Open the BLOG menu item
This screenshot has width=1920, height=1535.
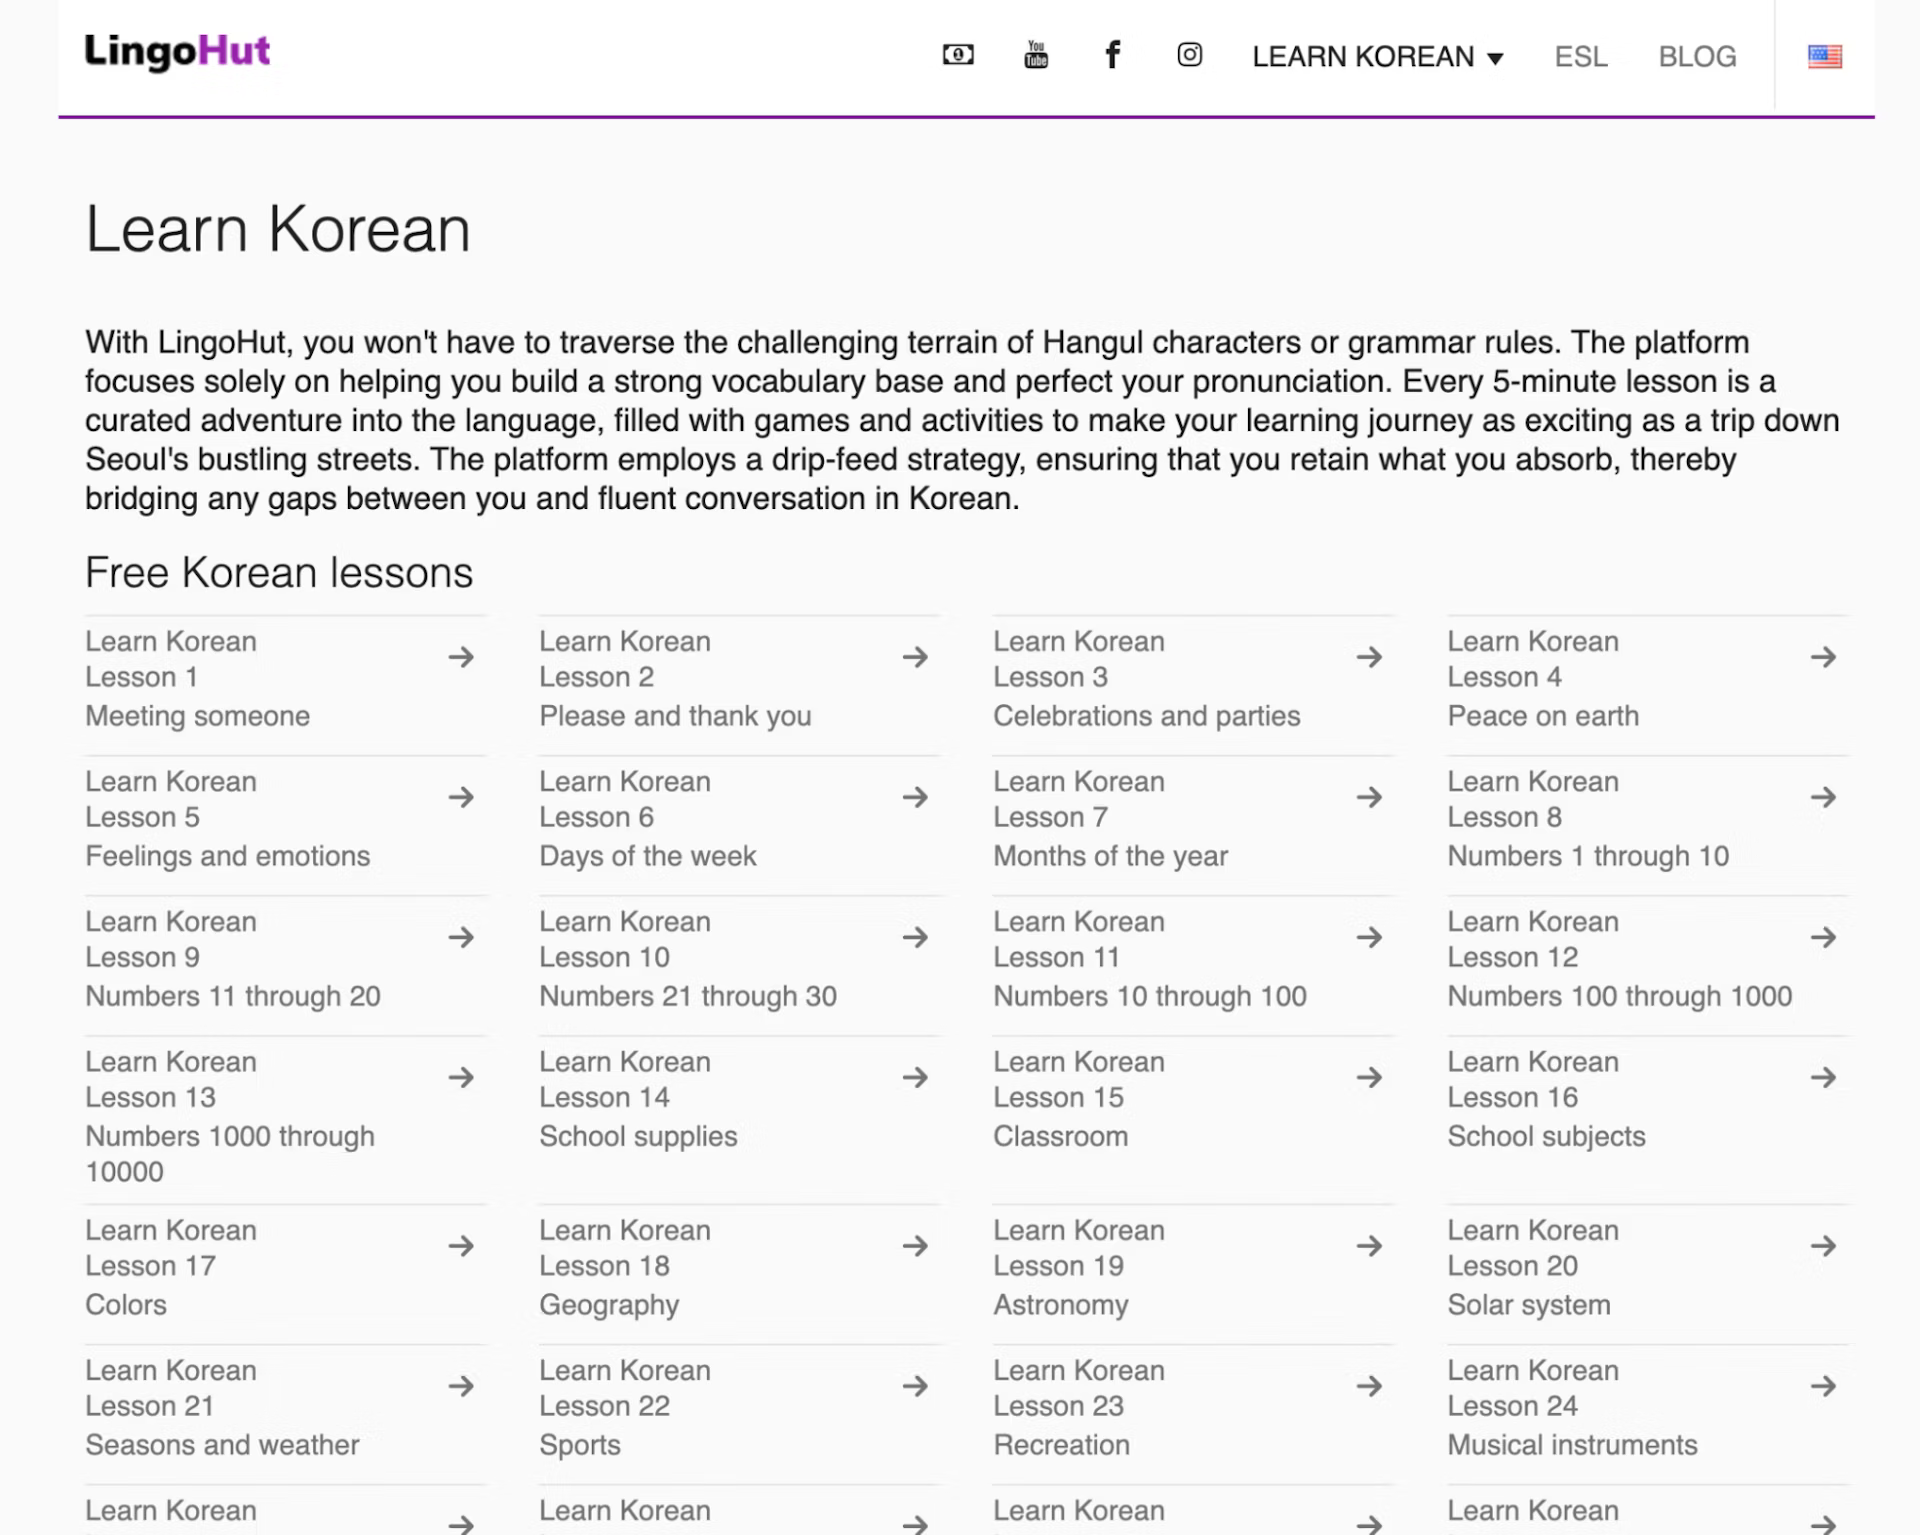tap(1697, 57)
